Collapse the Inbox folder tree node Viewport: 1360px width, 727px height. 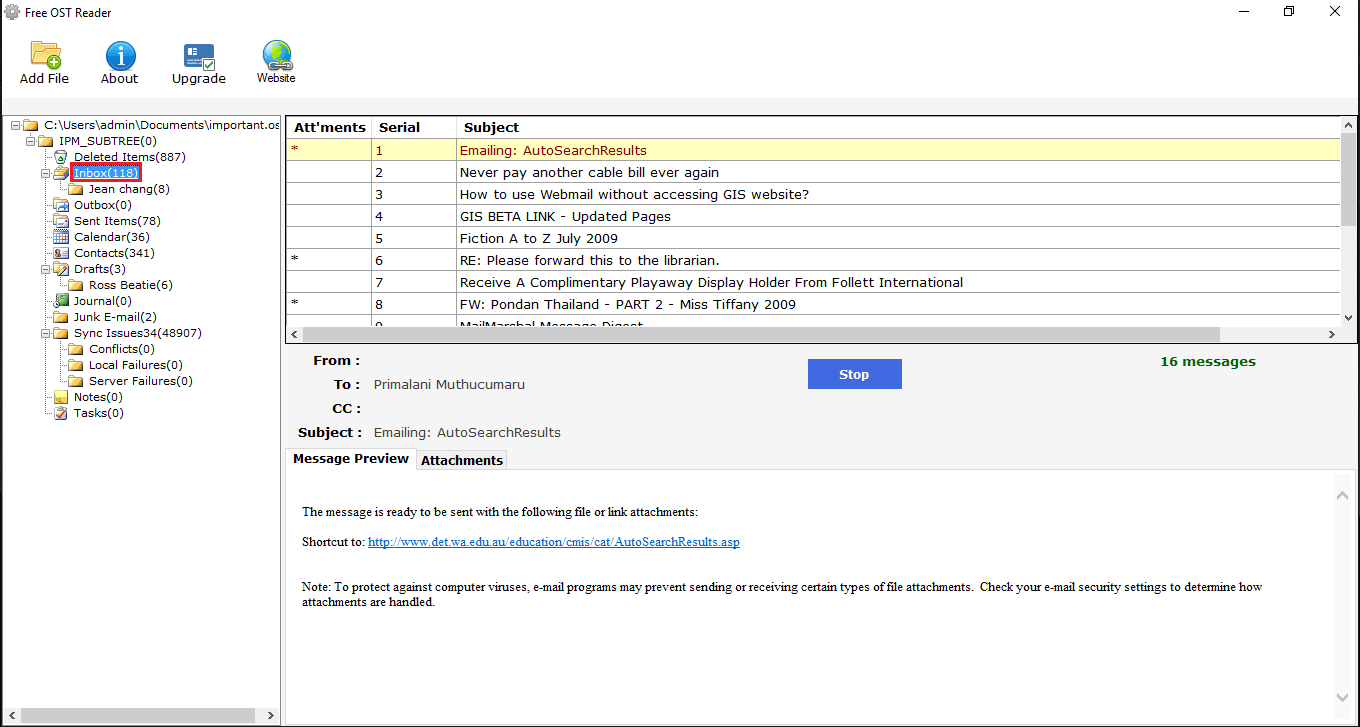(45, 173)
